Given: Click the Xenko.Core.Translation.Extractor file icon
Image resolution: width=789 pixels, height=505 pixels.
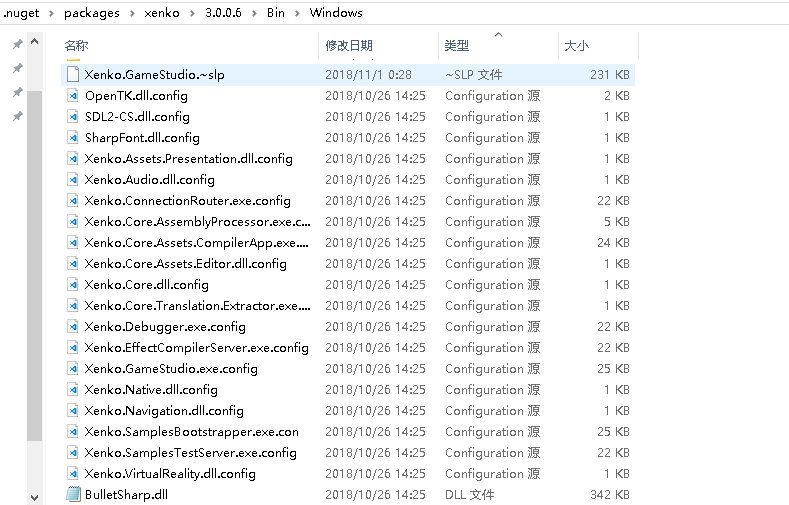Looking at the screenshot, I should 73,306.
